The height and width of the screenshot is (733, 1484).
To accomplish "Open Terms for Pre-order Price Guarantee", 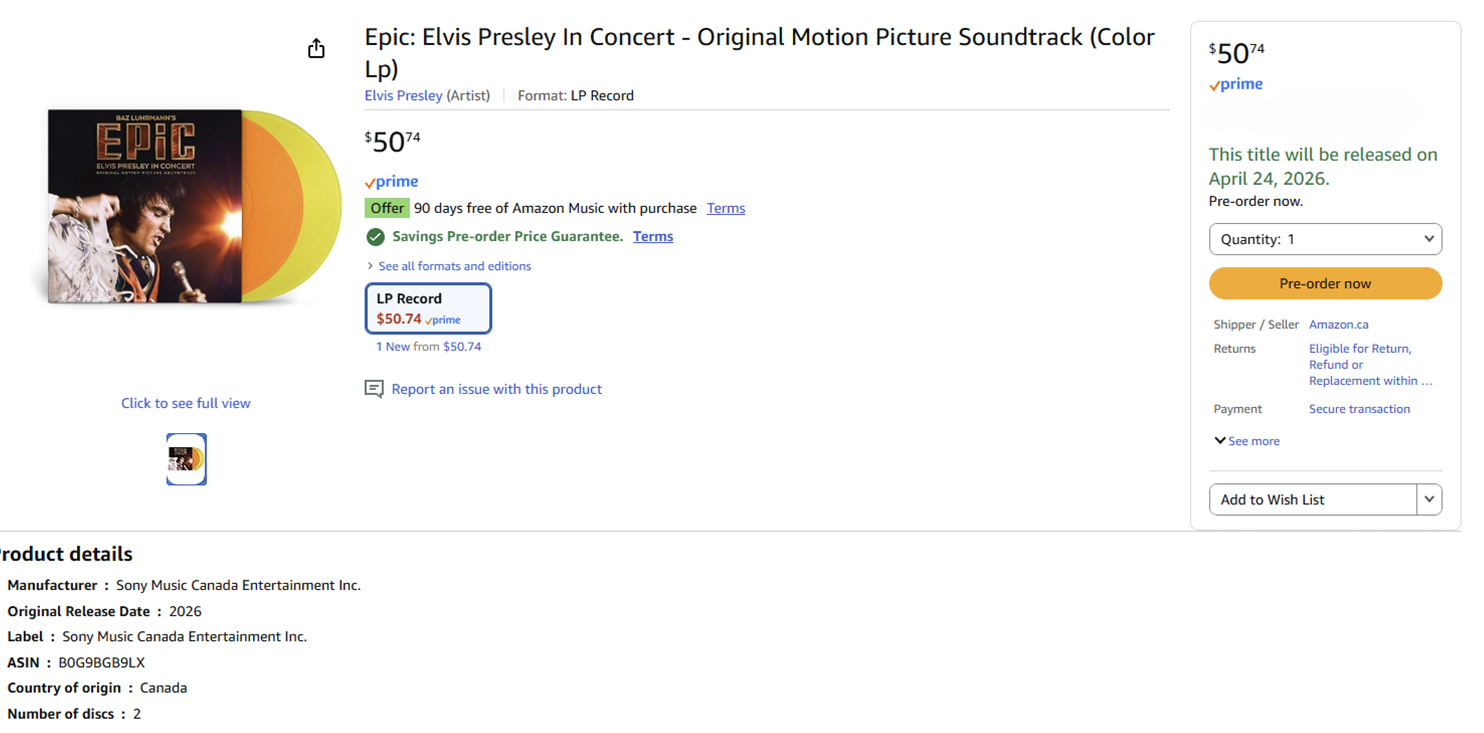I will coord(652,237).
